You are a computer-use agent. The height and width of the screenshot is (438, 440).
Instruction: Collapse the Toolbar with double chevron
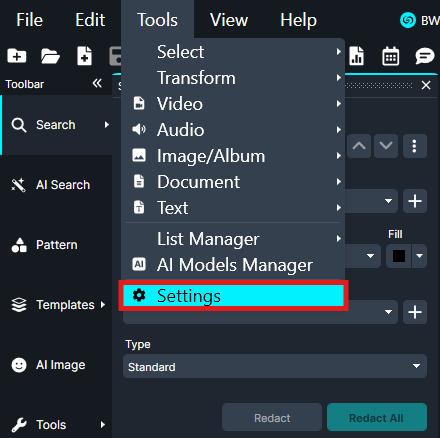(97, 83)
